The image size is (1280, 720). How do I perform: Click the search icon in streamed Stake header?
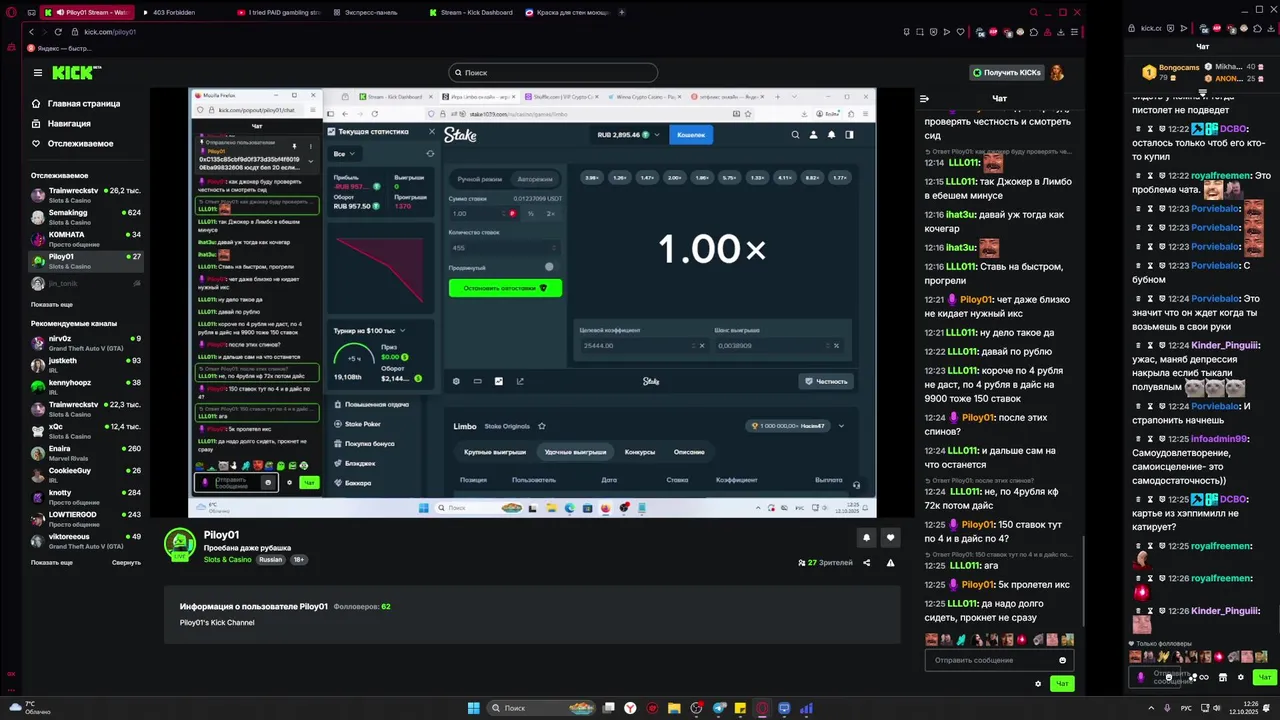click(795, 134)
